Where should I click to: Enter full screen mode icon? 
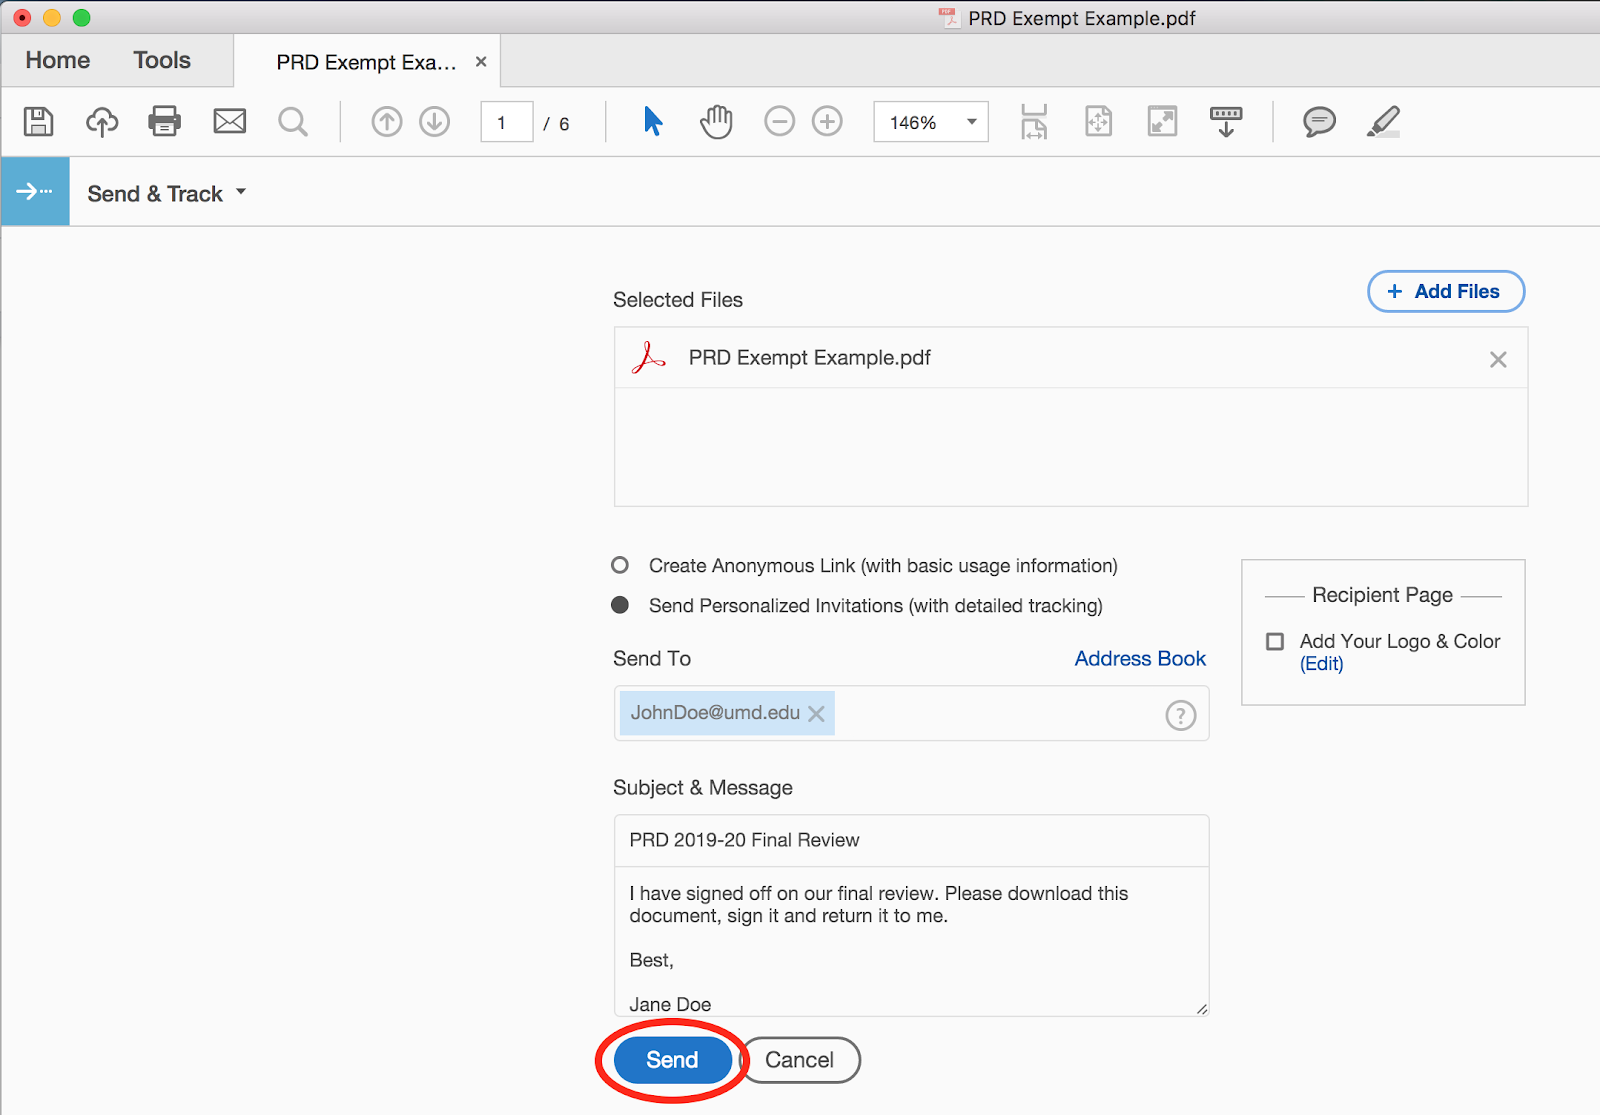[x=1162, y=122]
